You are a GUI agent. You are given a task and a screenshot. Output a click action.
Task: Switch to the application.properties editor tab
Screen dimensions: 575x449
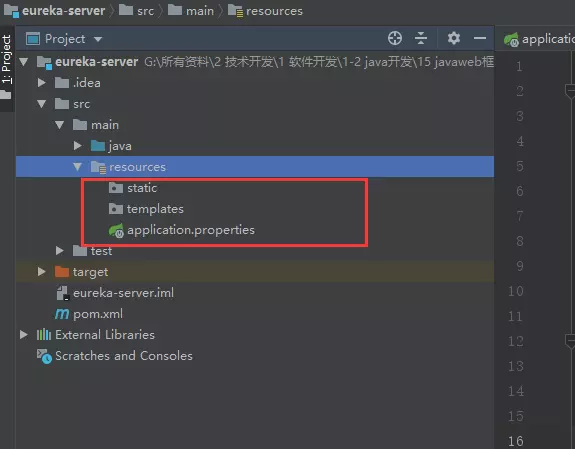coord(539,39)
